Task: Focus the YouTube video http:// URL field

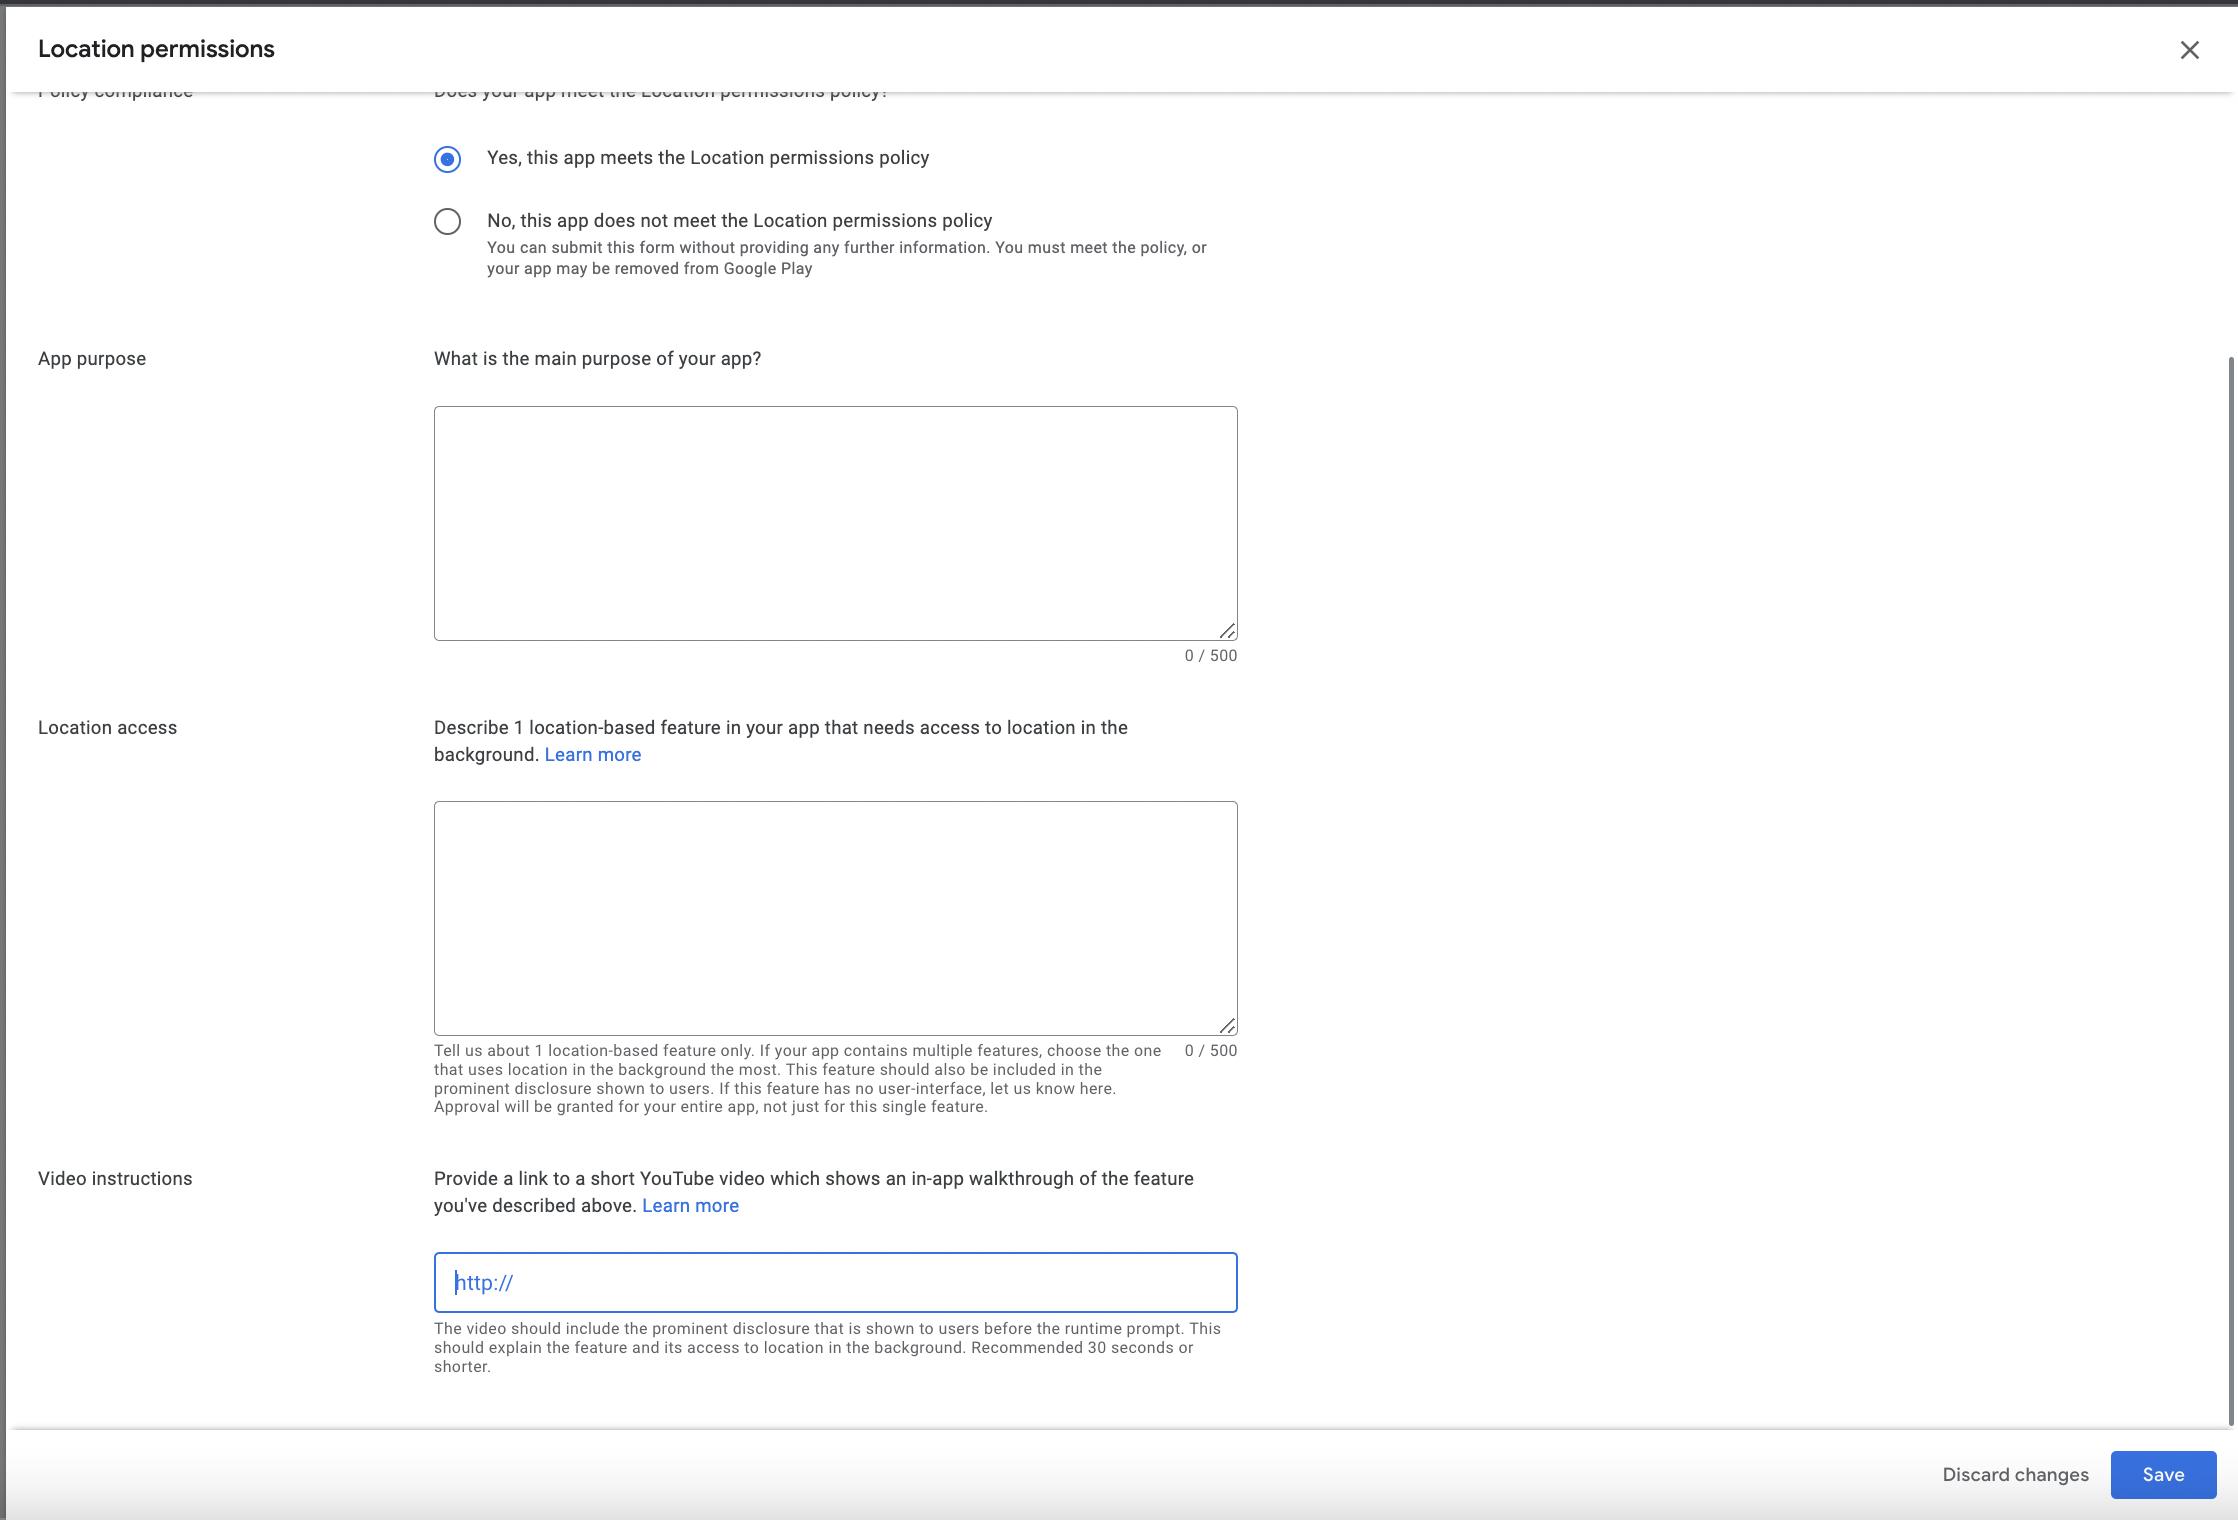Action: pos(835,1282)
